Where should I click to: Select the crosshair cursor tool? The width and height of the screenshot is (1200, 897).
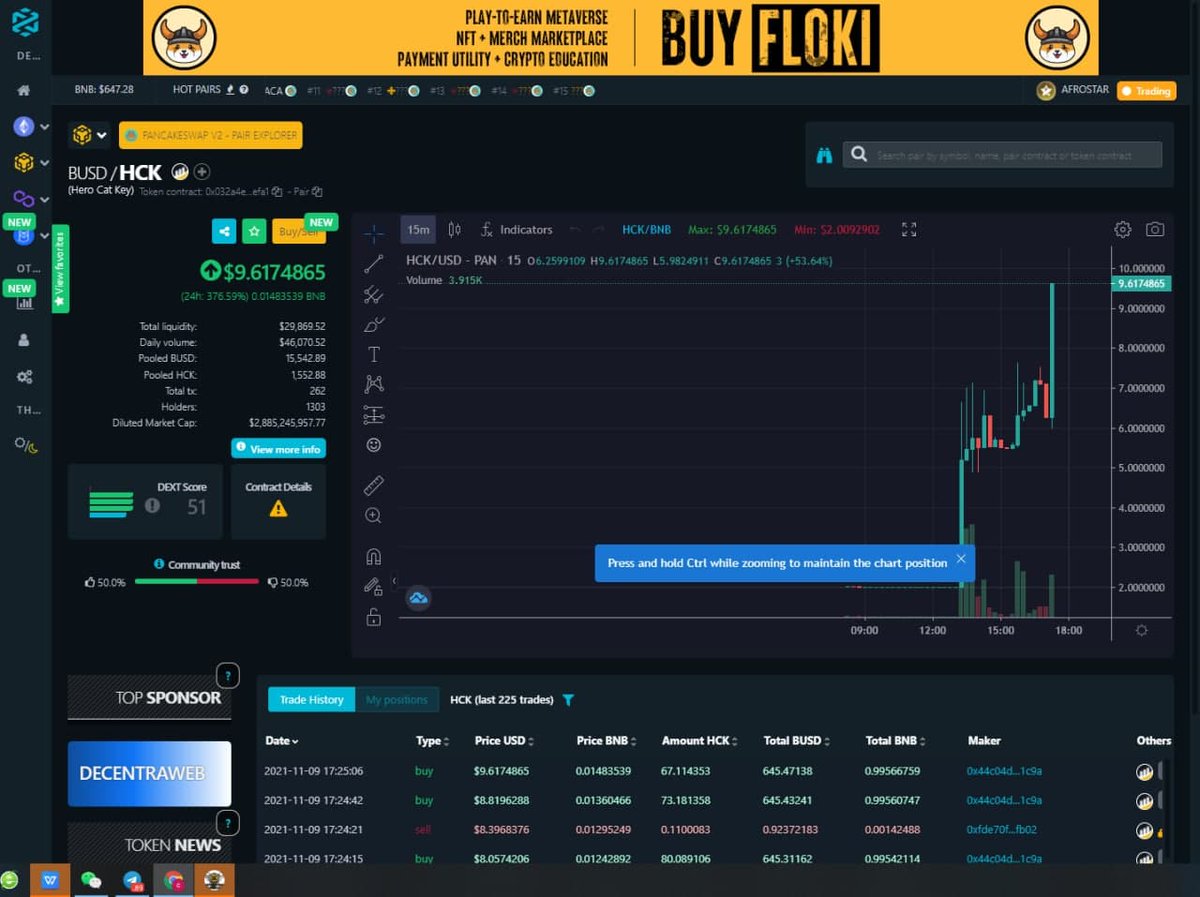pos(373,233)
